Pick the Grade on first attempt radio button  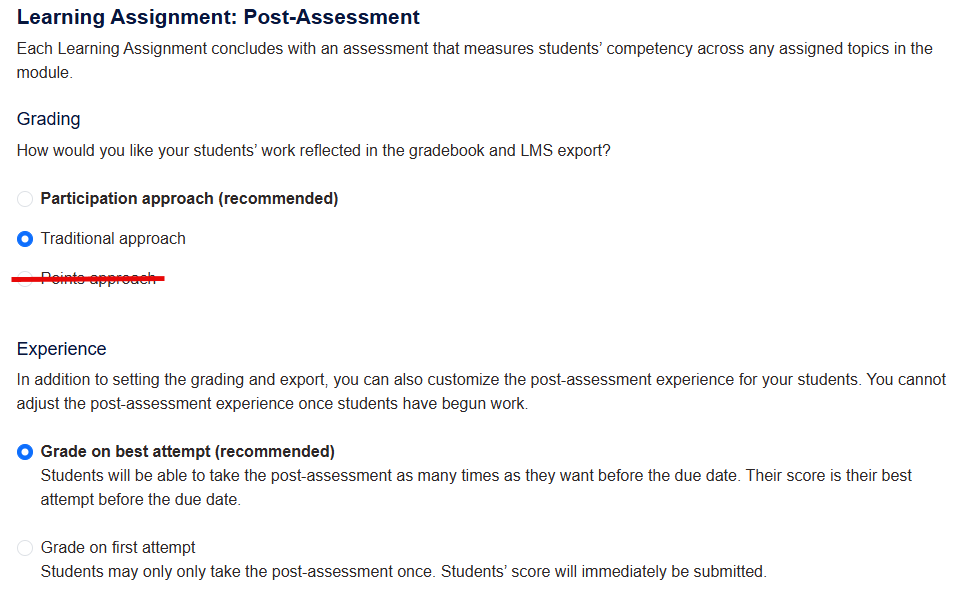tap(25, 548)
